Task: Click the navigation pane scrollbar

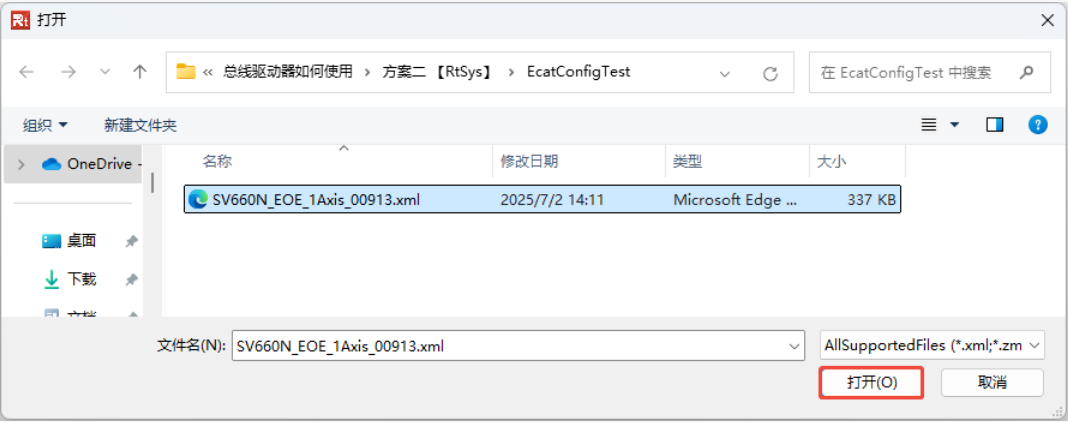Action: pyautogui.click(x=153, y=182)
